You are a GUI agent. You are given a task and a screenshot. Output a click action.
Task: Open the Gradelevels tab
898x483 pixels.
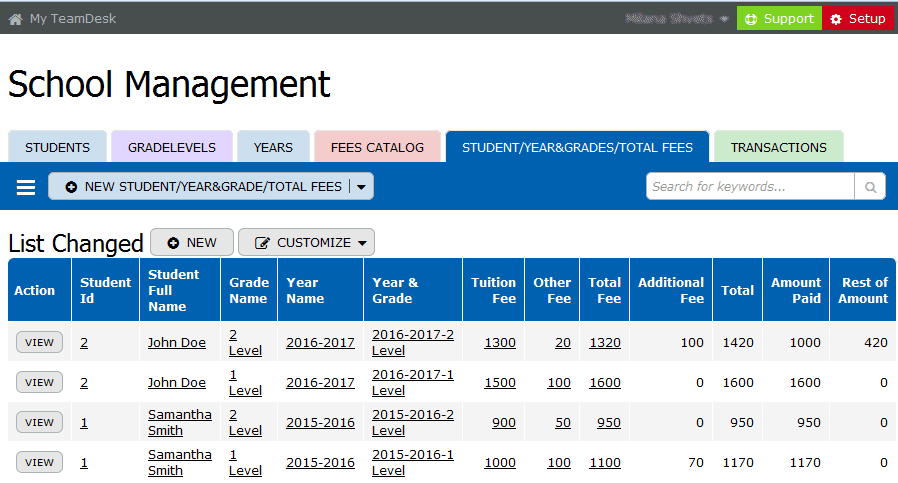click(x=172, y=147)
